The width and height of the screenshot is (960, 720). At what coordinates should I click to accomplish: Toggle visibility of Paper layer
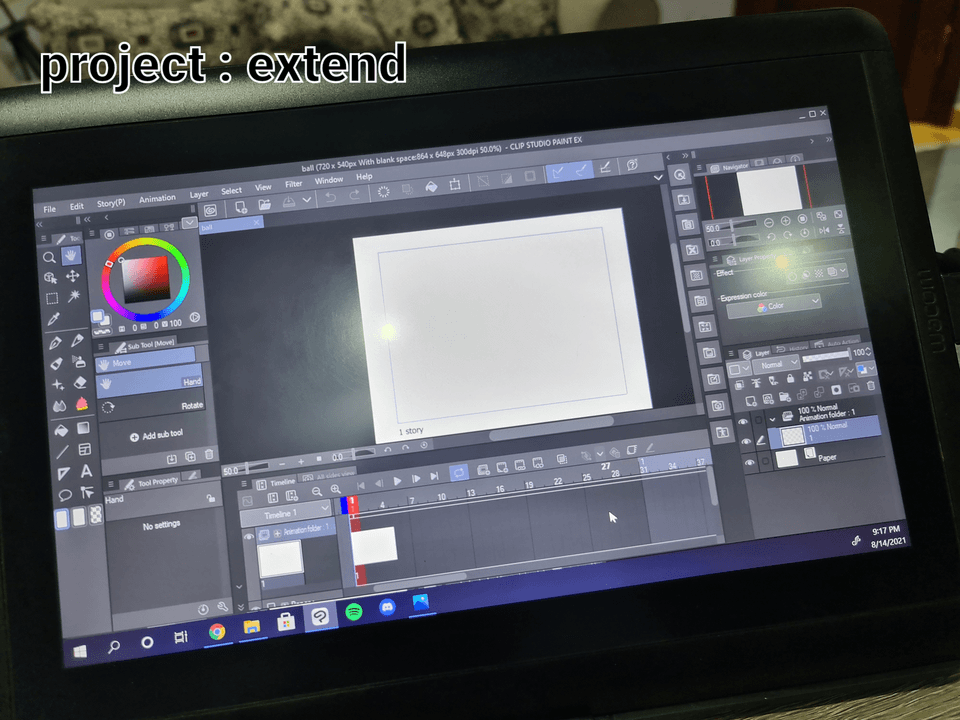click(749, 463)
